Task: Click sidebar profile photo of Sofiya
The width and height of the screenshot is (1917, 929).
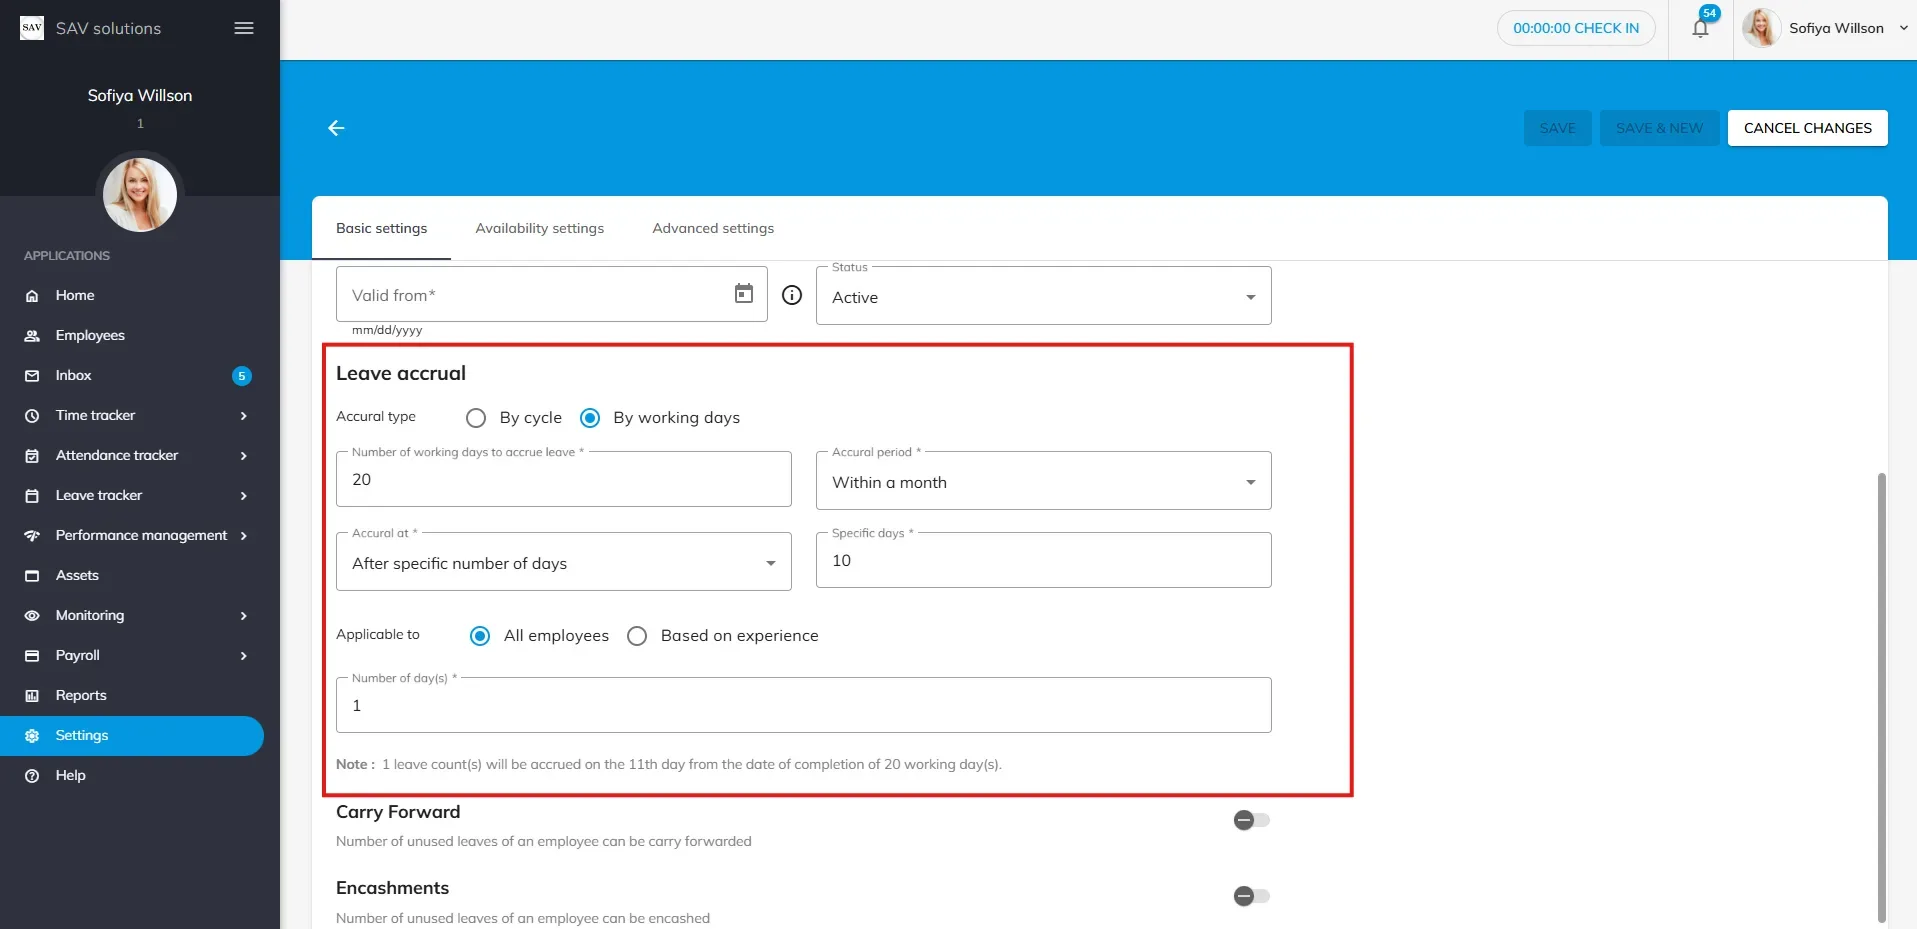Action: tap(140, 194)
